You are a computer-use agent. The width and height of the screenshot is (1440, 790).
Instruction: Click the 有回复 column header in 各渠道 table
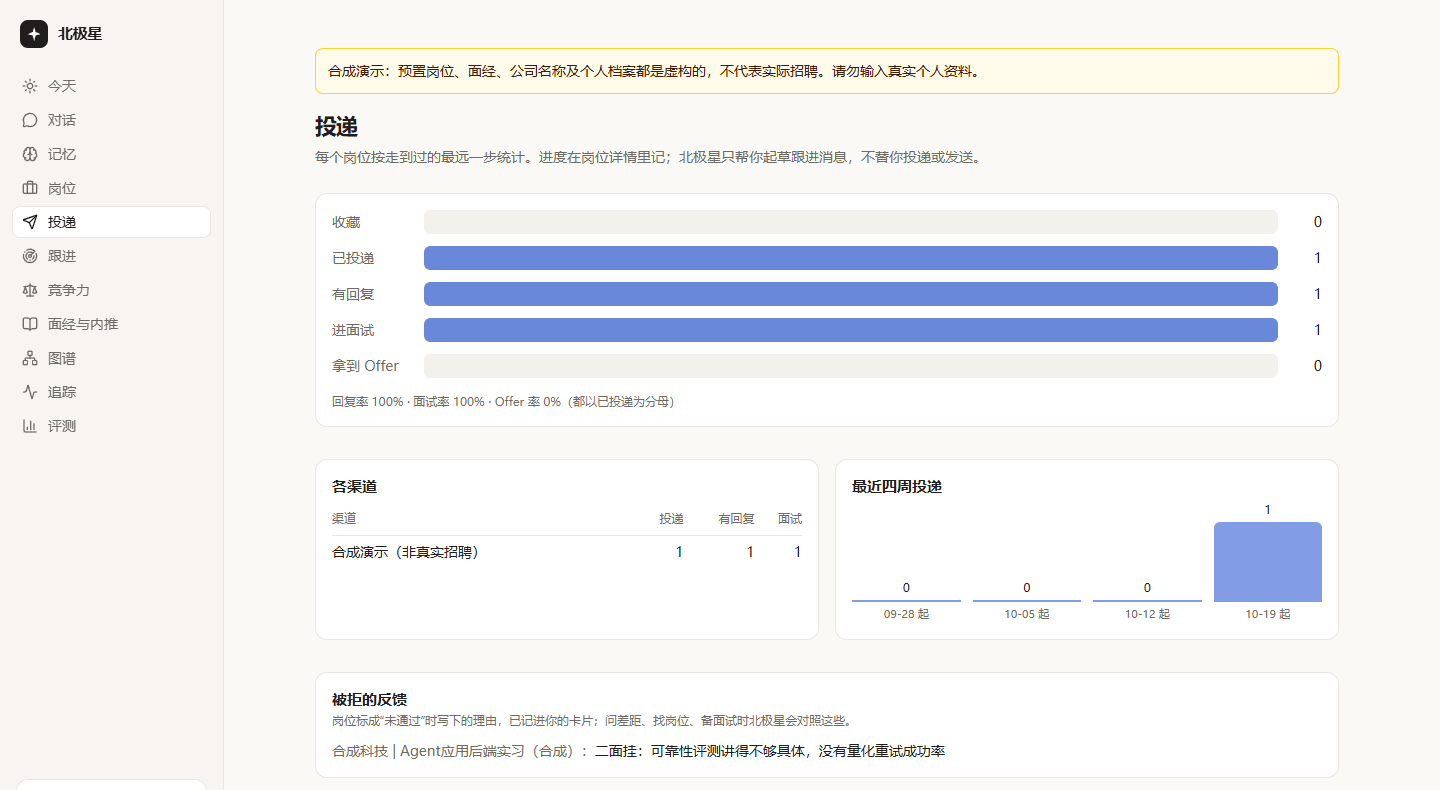tap(736, 519)
